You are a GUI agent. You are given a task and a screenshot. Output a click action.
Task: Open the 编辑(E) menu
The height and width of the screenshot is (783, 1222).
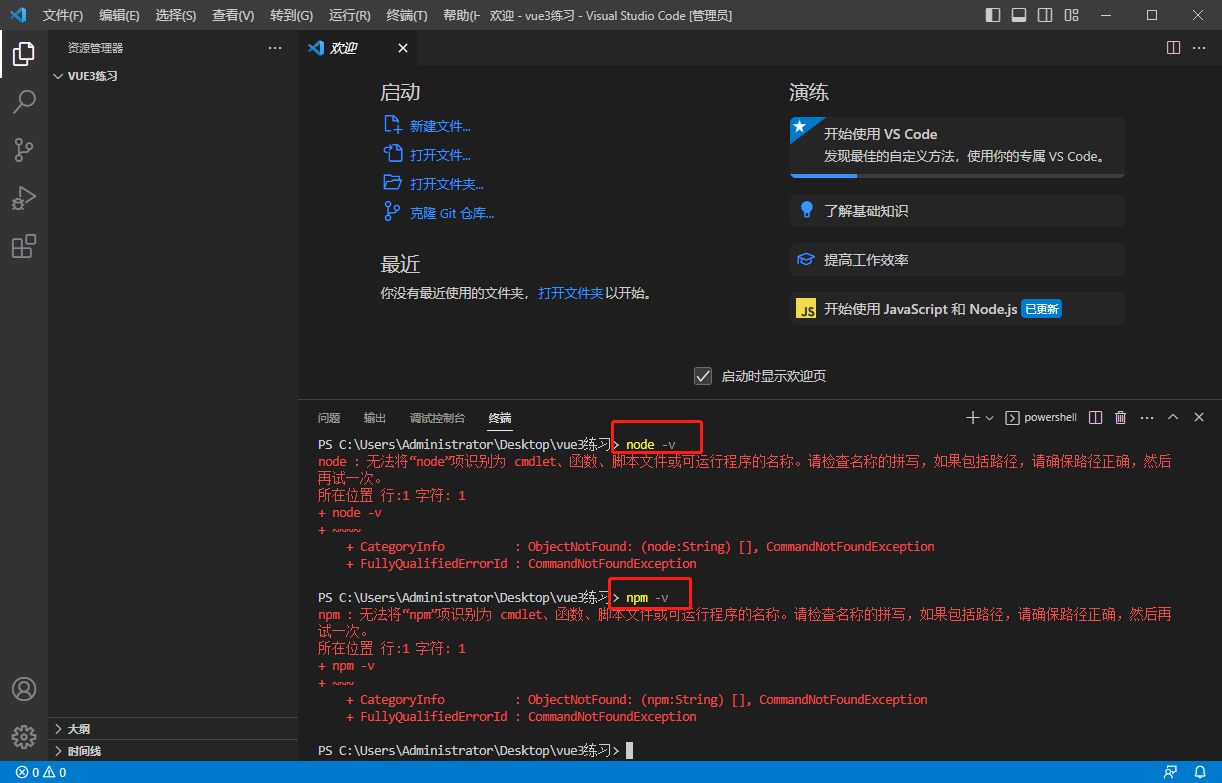(119, 15)
